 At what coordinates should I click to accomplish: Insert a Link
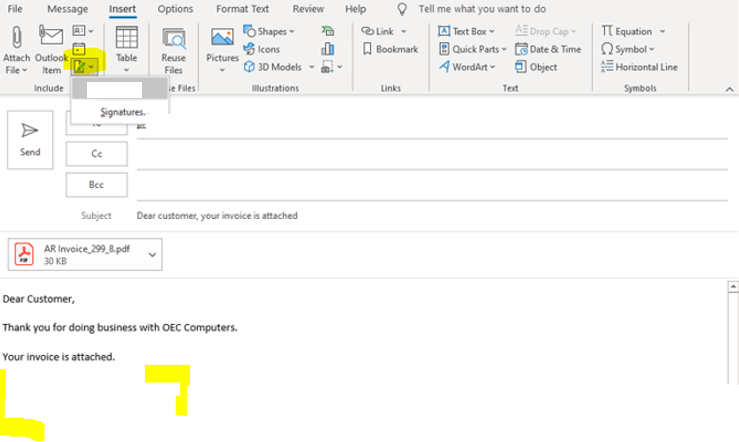coord(378,31)
